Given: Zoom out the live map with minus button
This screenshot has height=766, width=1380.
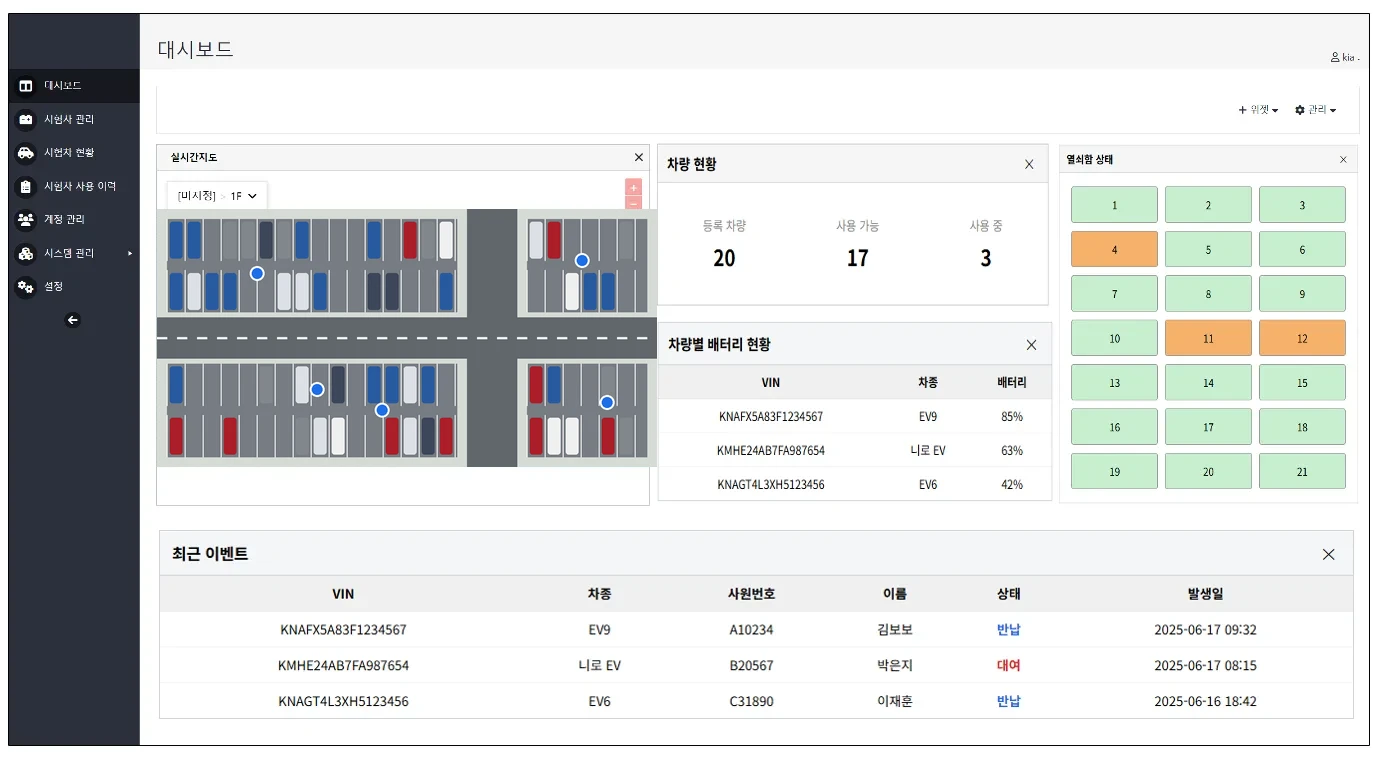Looking at the screenshot, I should coord(633,203).
